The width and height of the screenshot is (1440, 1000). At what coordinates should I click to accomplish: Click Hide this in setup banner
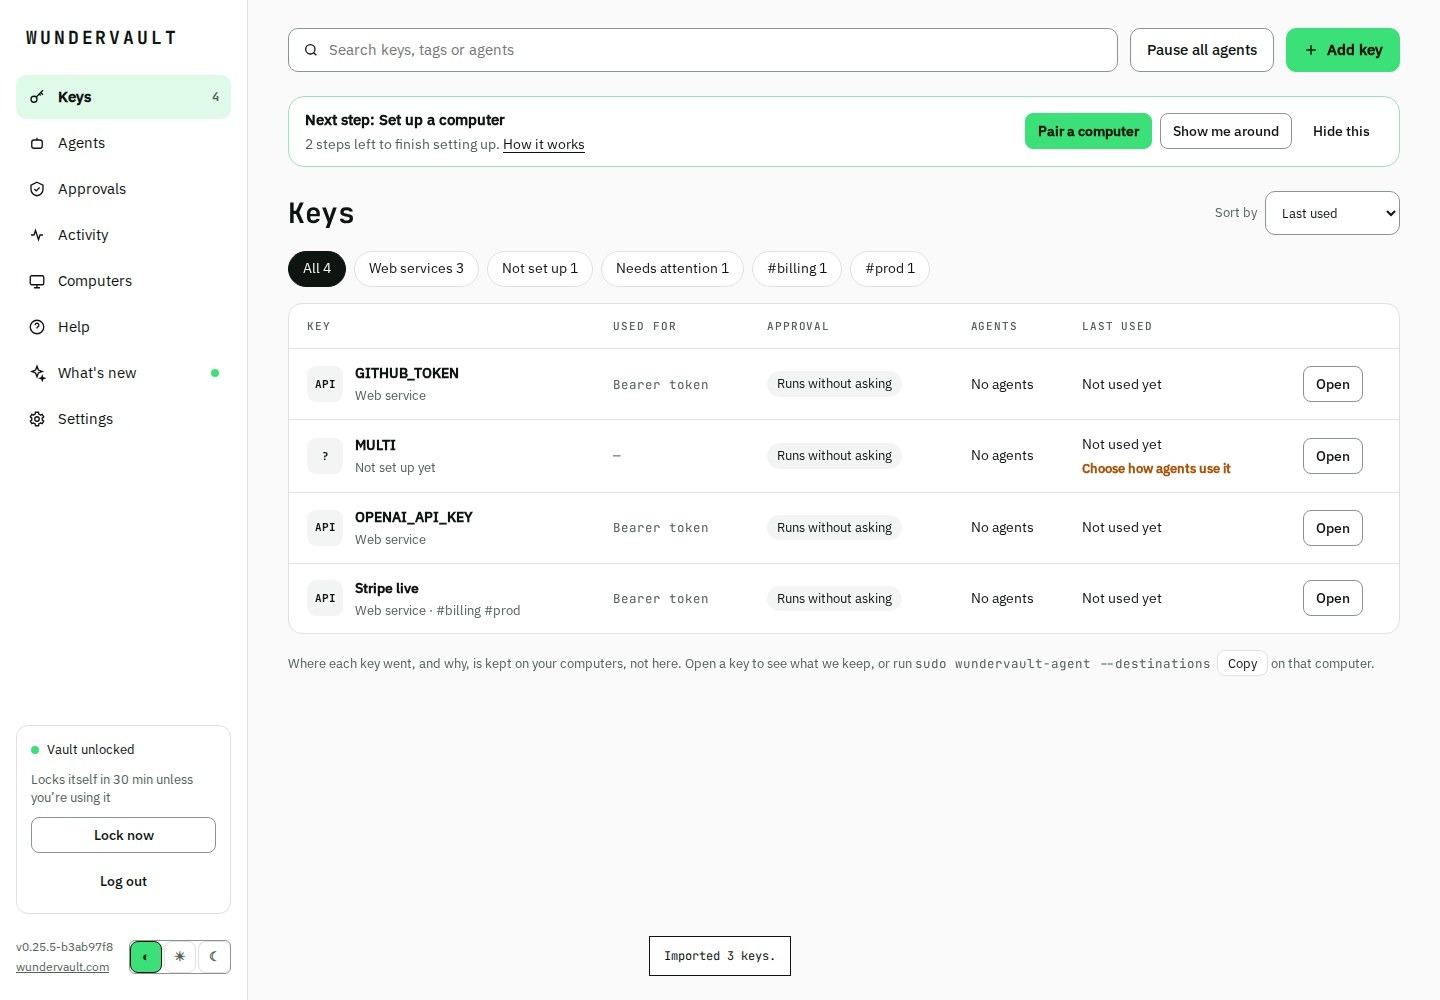tap(1341, 131)
